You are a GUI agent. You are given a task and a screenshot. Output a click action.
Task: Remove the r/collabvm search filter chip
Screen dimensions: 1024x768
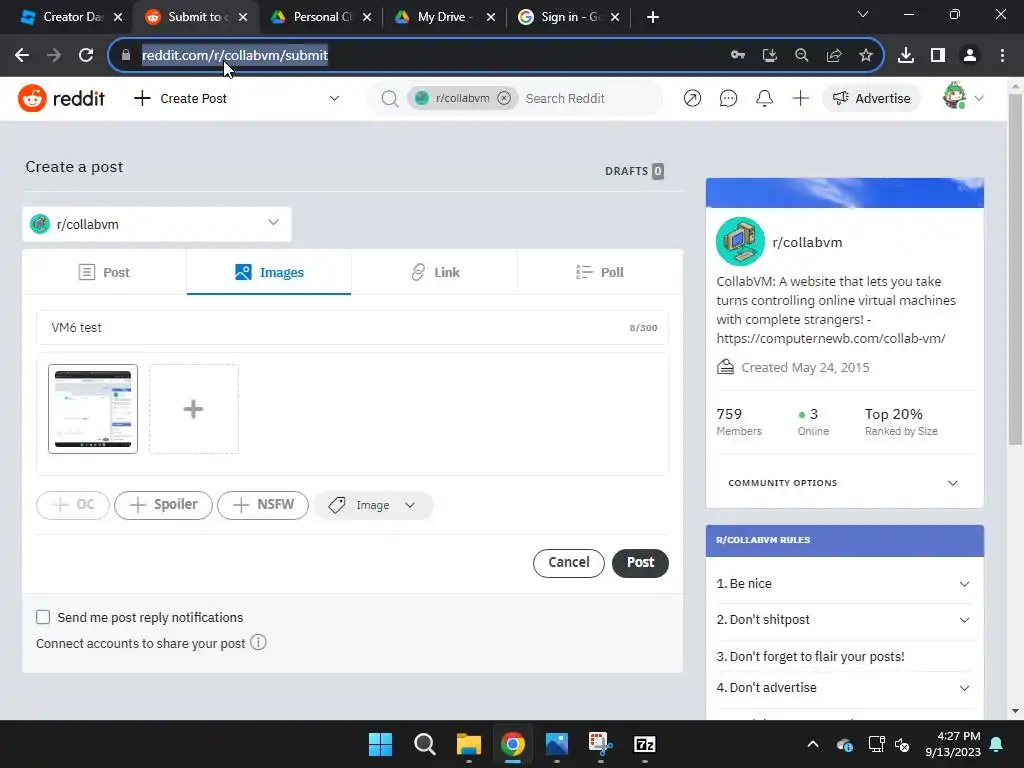(x=504, y=98)
